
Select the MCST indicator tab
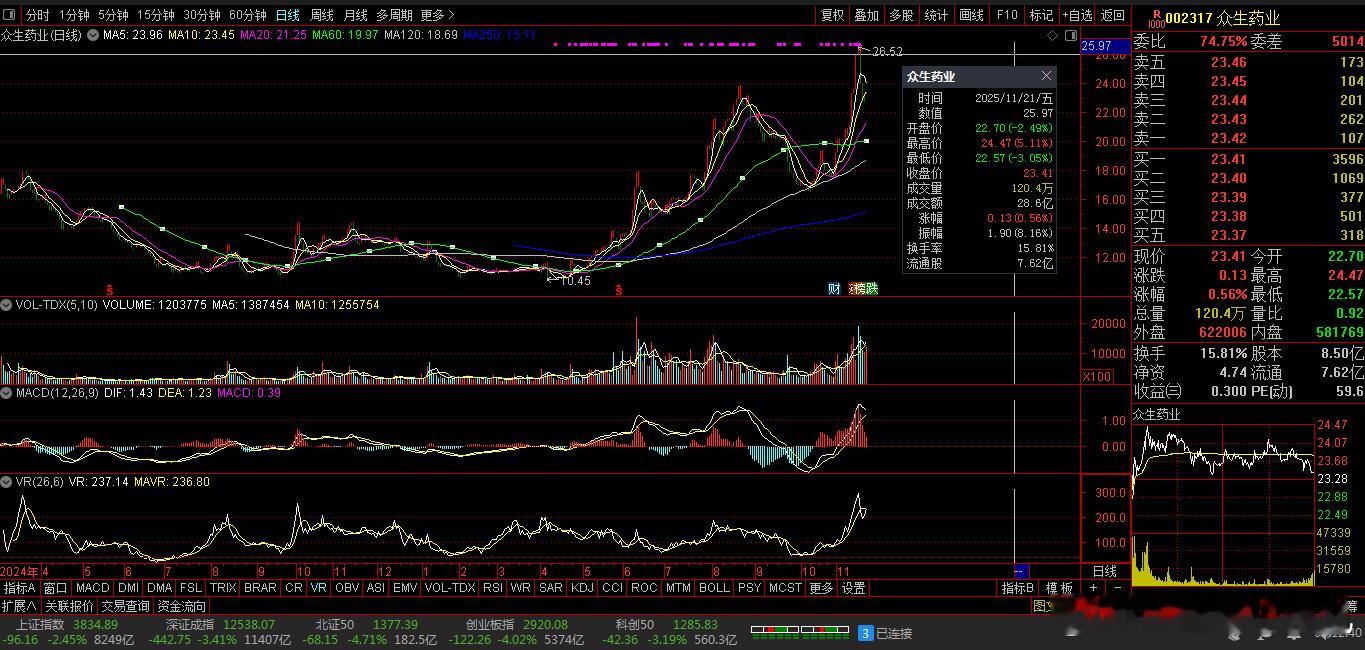[x=785, y=588]
